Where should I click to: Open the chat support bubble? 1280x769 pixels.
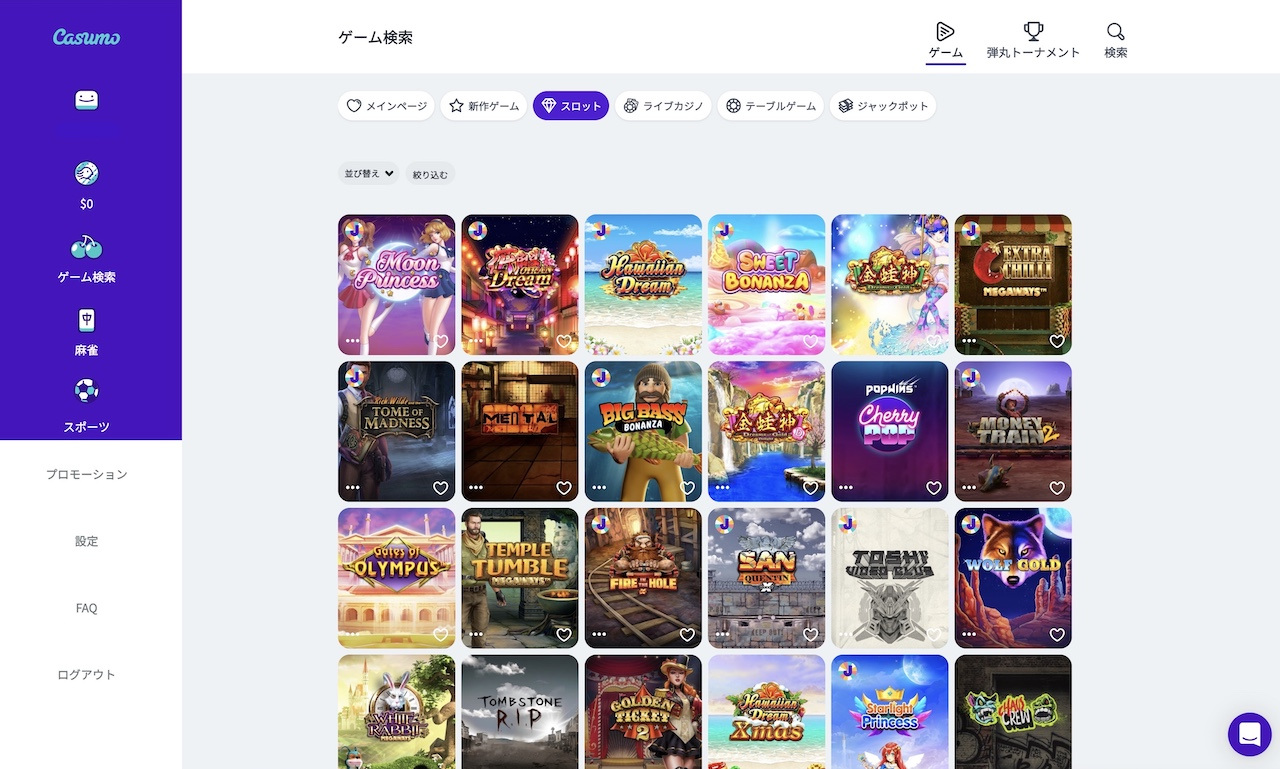pos(1249,735)
